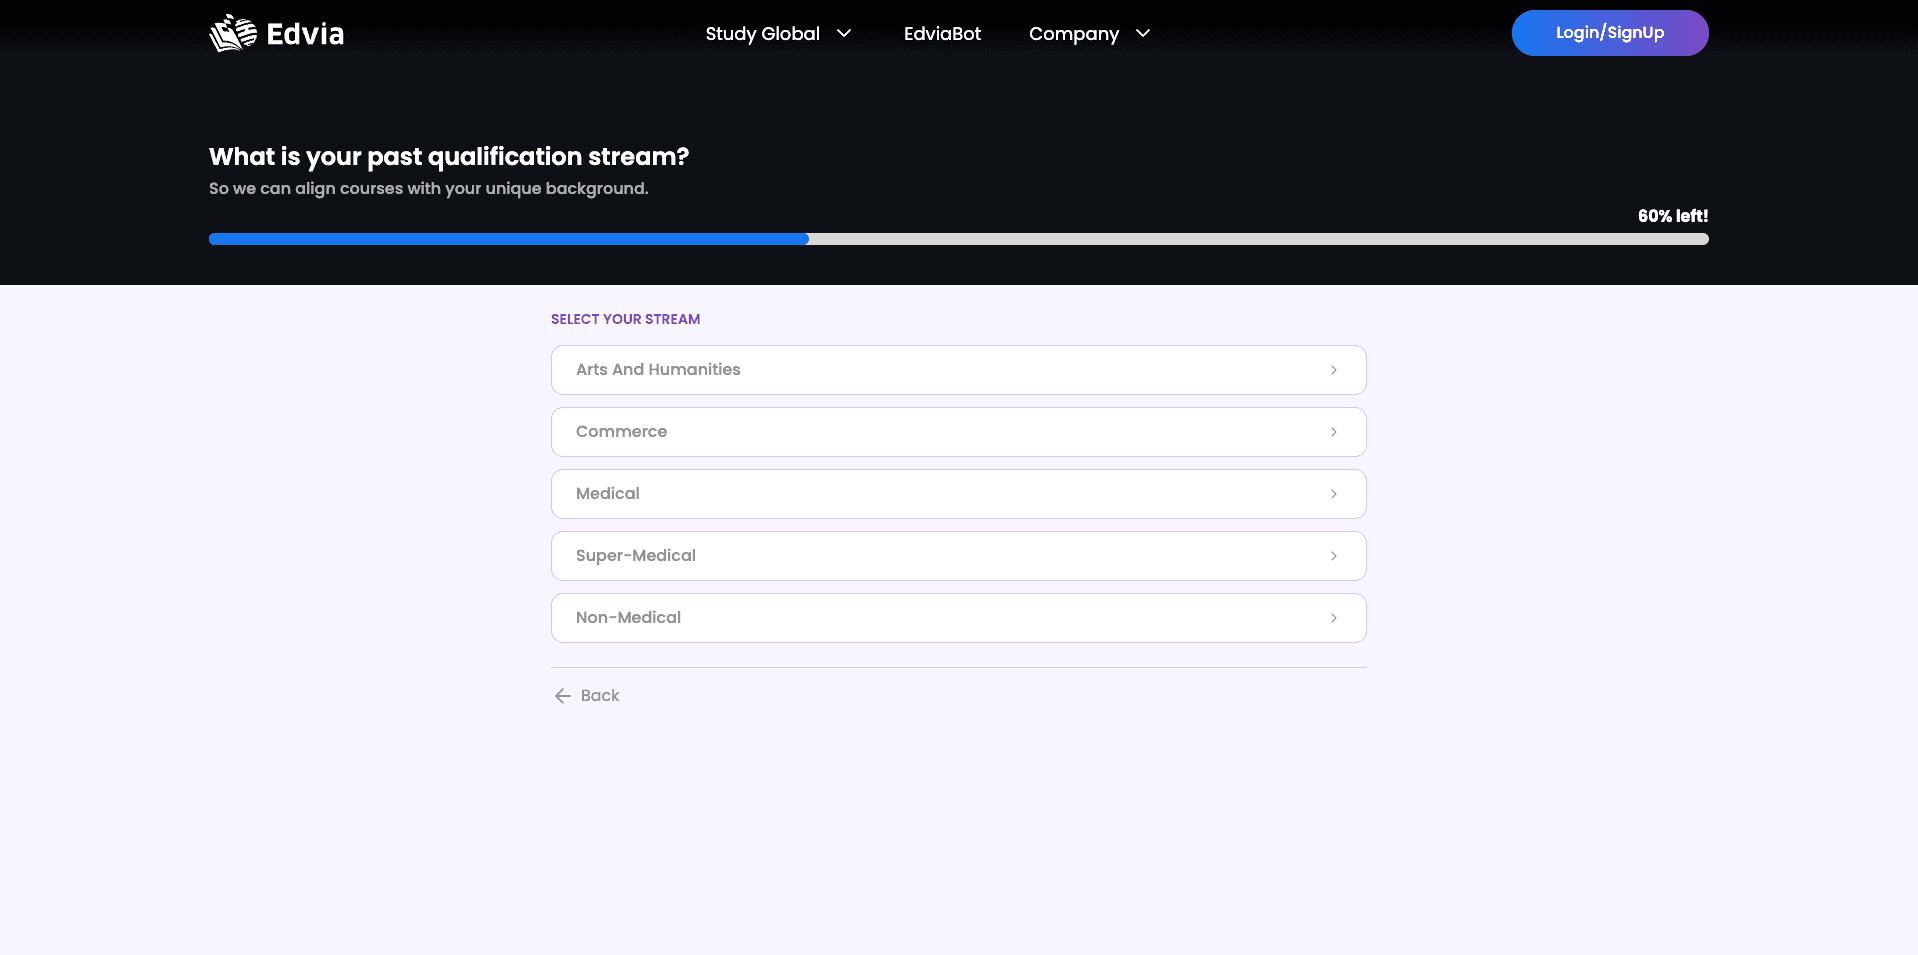The image size is (1918, 955).
Task: Choose Commerce stream option
Action: pos(959,432)
